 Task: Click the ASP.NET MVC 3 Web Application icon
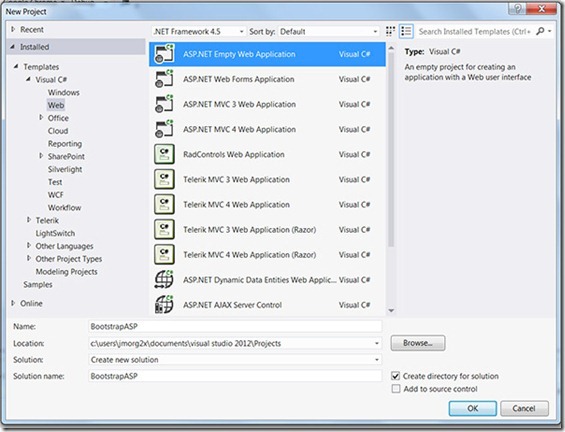[164, 104]
